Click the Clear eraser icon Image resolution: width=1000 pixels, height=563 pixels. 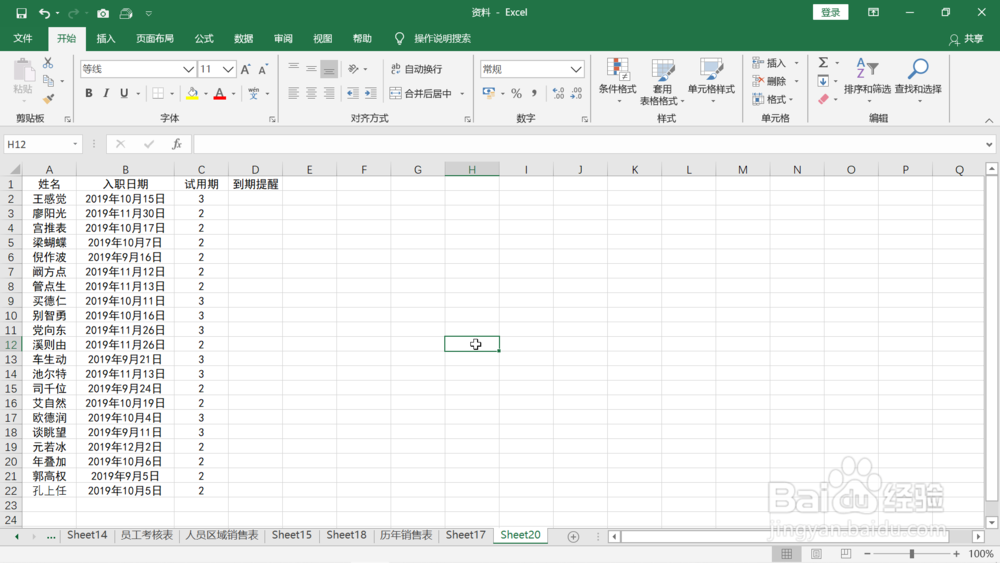[823, 99]
